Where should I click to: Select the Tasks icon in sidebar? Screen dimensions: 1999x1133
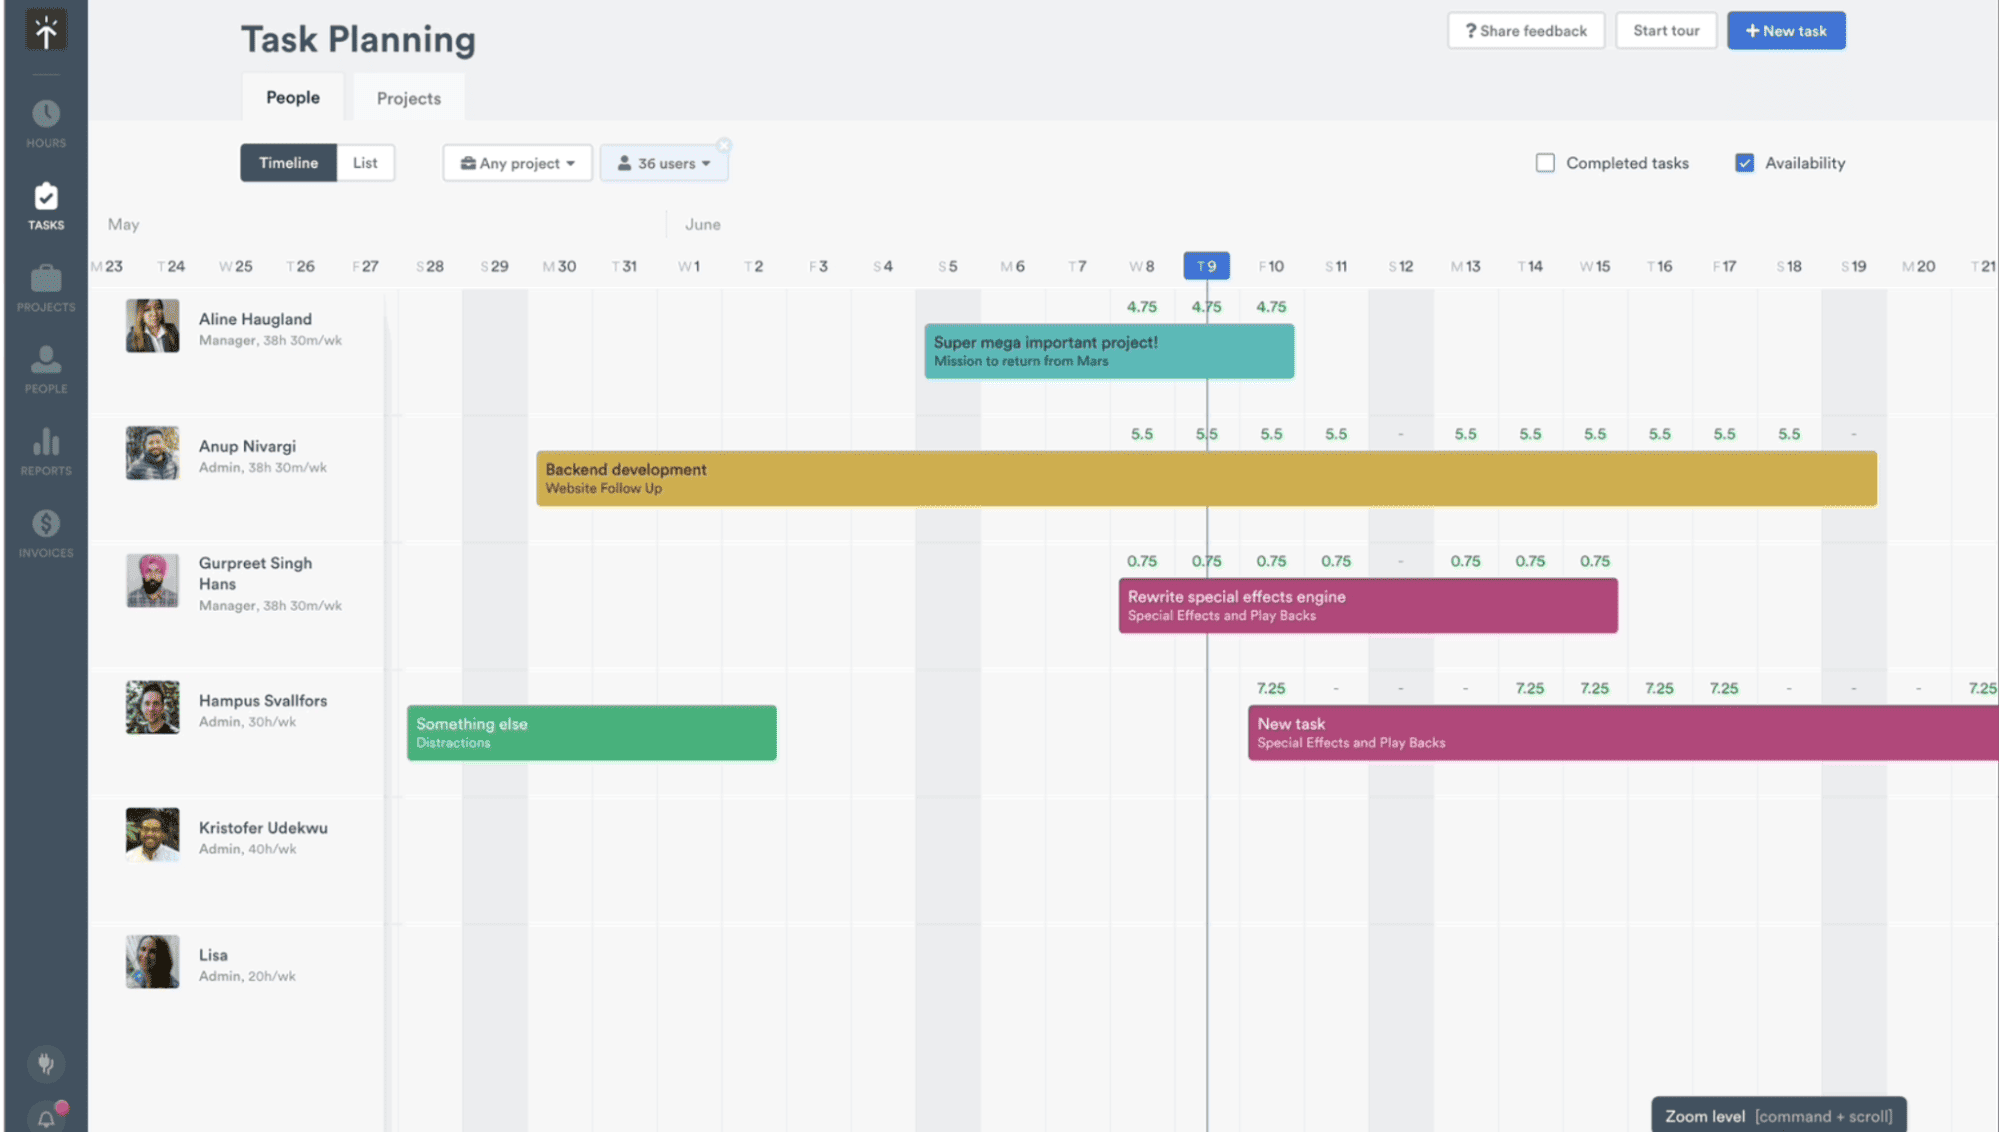coord(45,203)
